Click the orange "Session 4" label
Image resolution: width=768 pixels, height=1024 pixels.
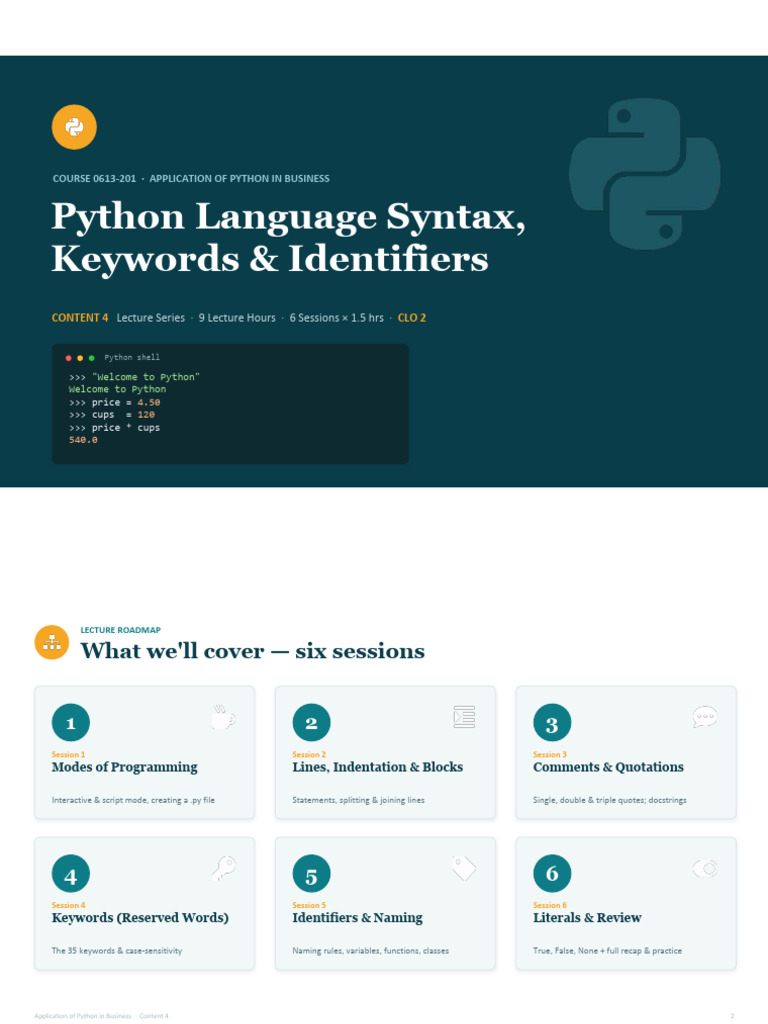(x=69, y=905)
